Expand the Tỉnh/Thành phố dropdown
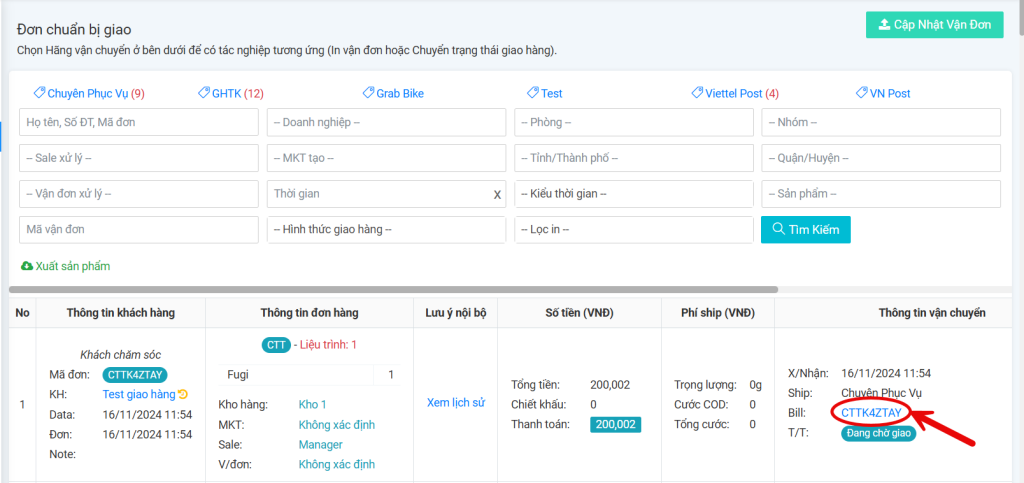The height and width of the screenshot is (483, 1024). click(634, 158)
